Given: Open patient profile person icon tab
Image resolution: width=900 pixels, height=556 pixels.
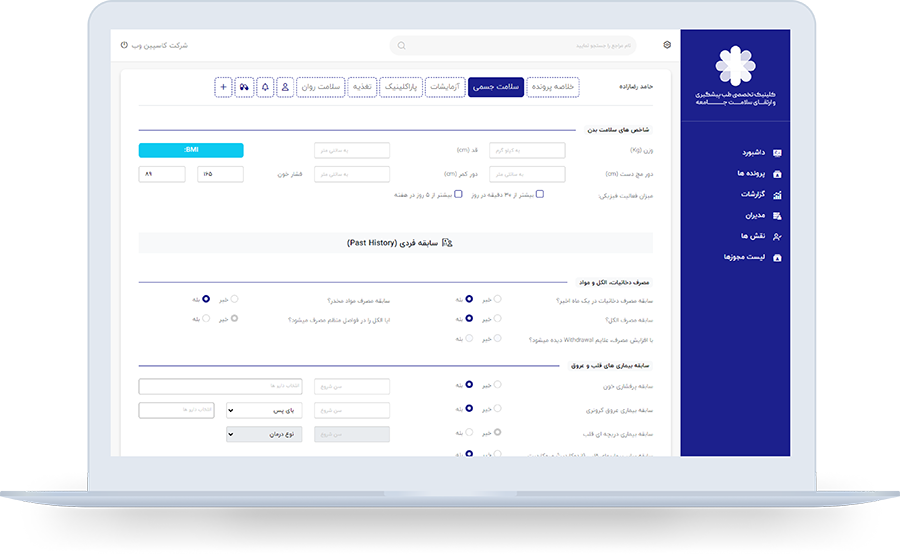Looking at the screenshot, I should (285, 87).
